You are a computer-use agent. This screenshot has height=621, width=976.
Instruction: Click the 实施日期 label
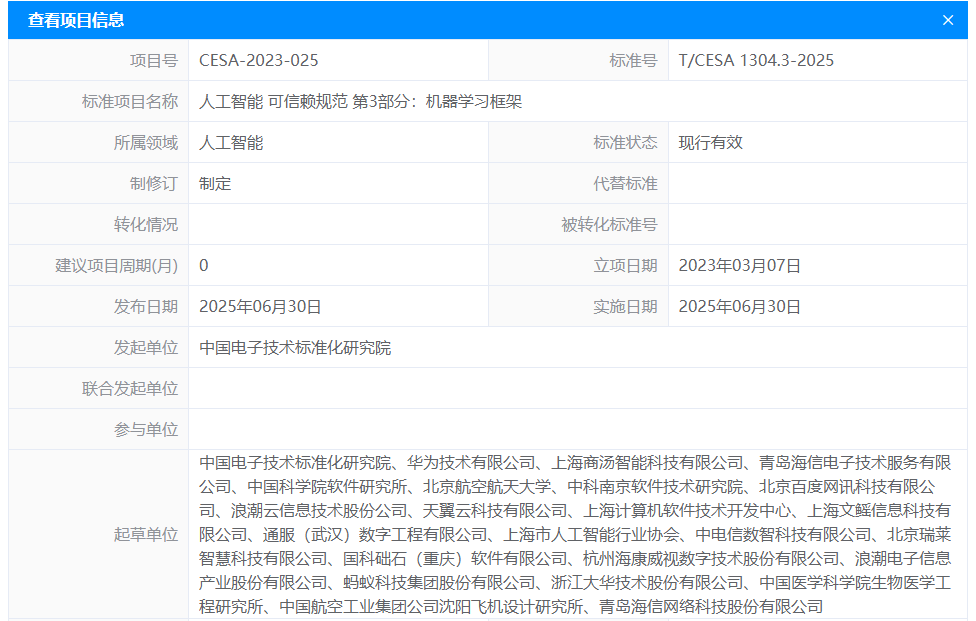tap(625, 307)
